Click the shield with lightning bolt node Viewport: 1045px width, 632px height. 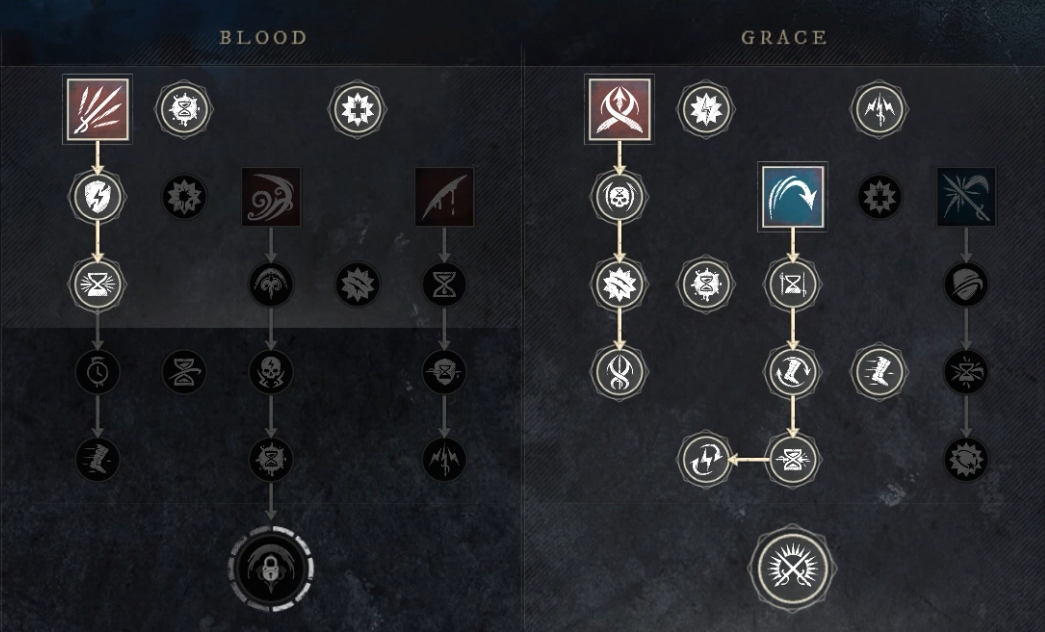point(97,197)
